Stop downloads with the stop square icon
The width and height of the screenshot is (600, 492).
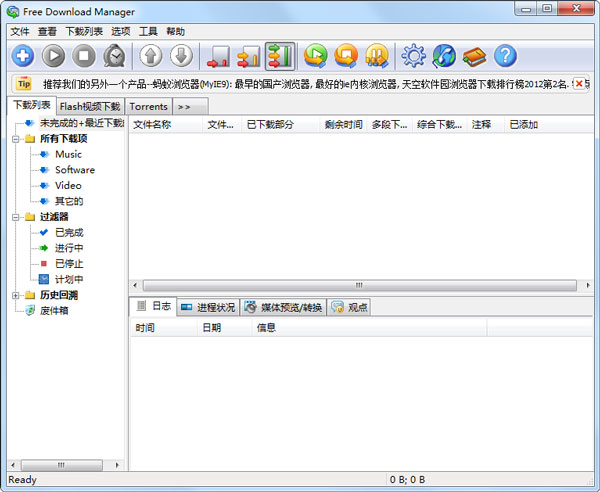84,56
